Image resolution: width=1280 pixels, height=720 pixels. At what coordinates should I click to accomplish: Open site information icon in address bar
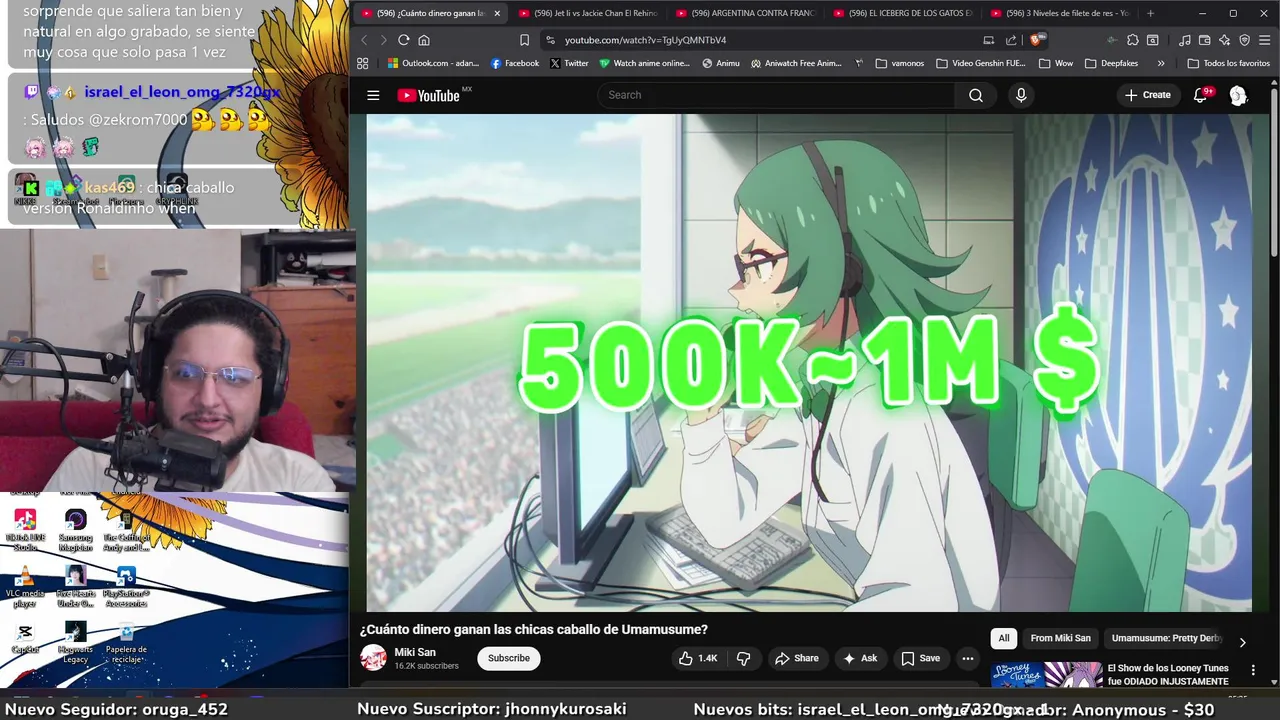(550, 40)
